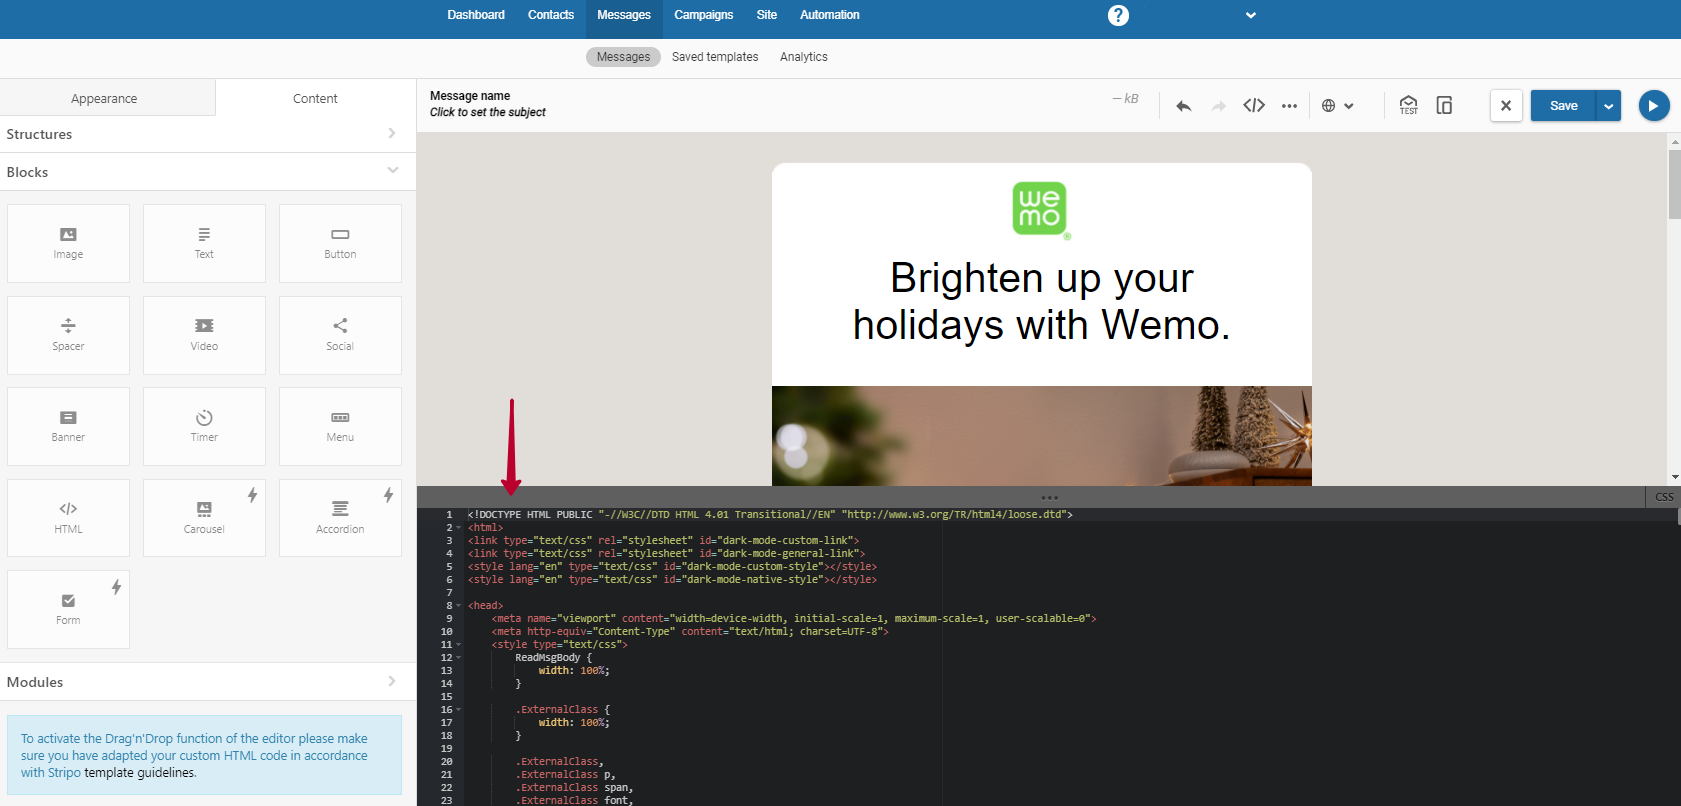The height and width of the screenshot is (806, 1681).
Task: Click the DOCTYPE line in code editor
Action: pyautogui.click(x=770, y=514)
